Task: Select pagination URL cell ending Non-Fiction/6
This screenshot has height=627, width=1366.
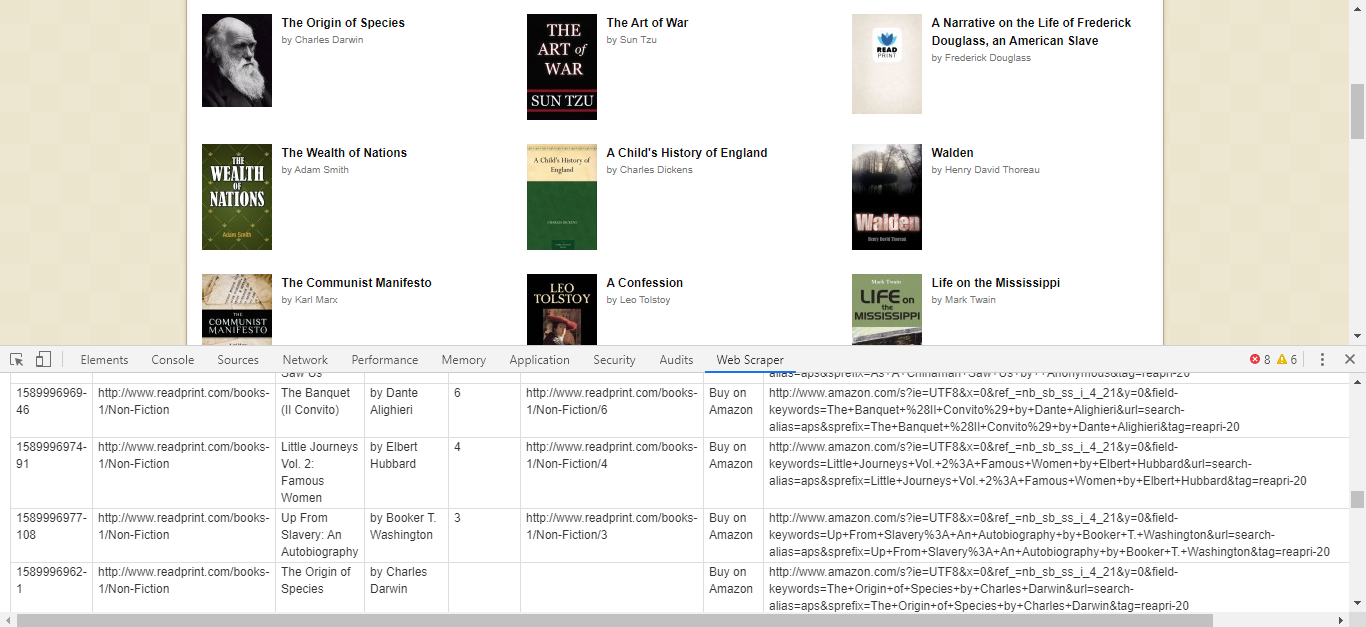Action: tap(612, 410)
